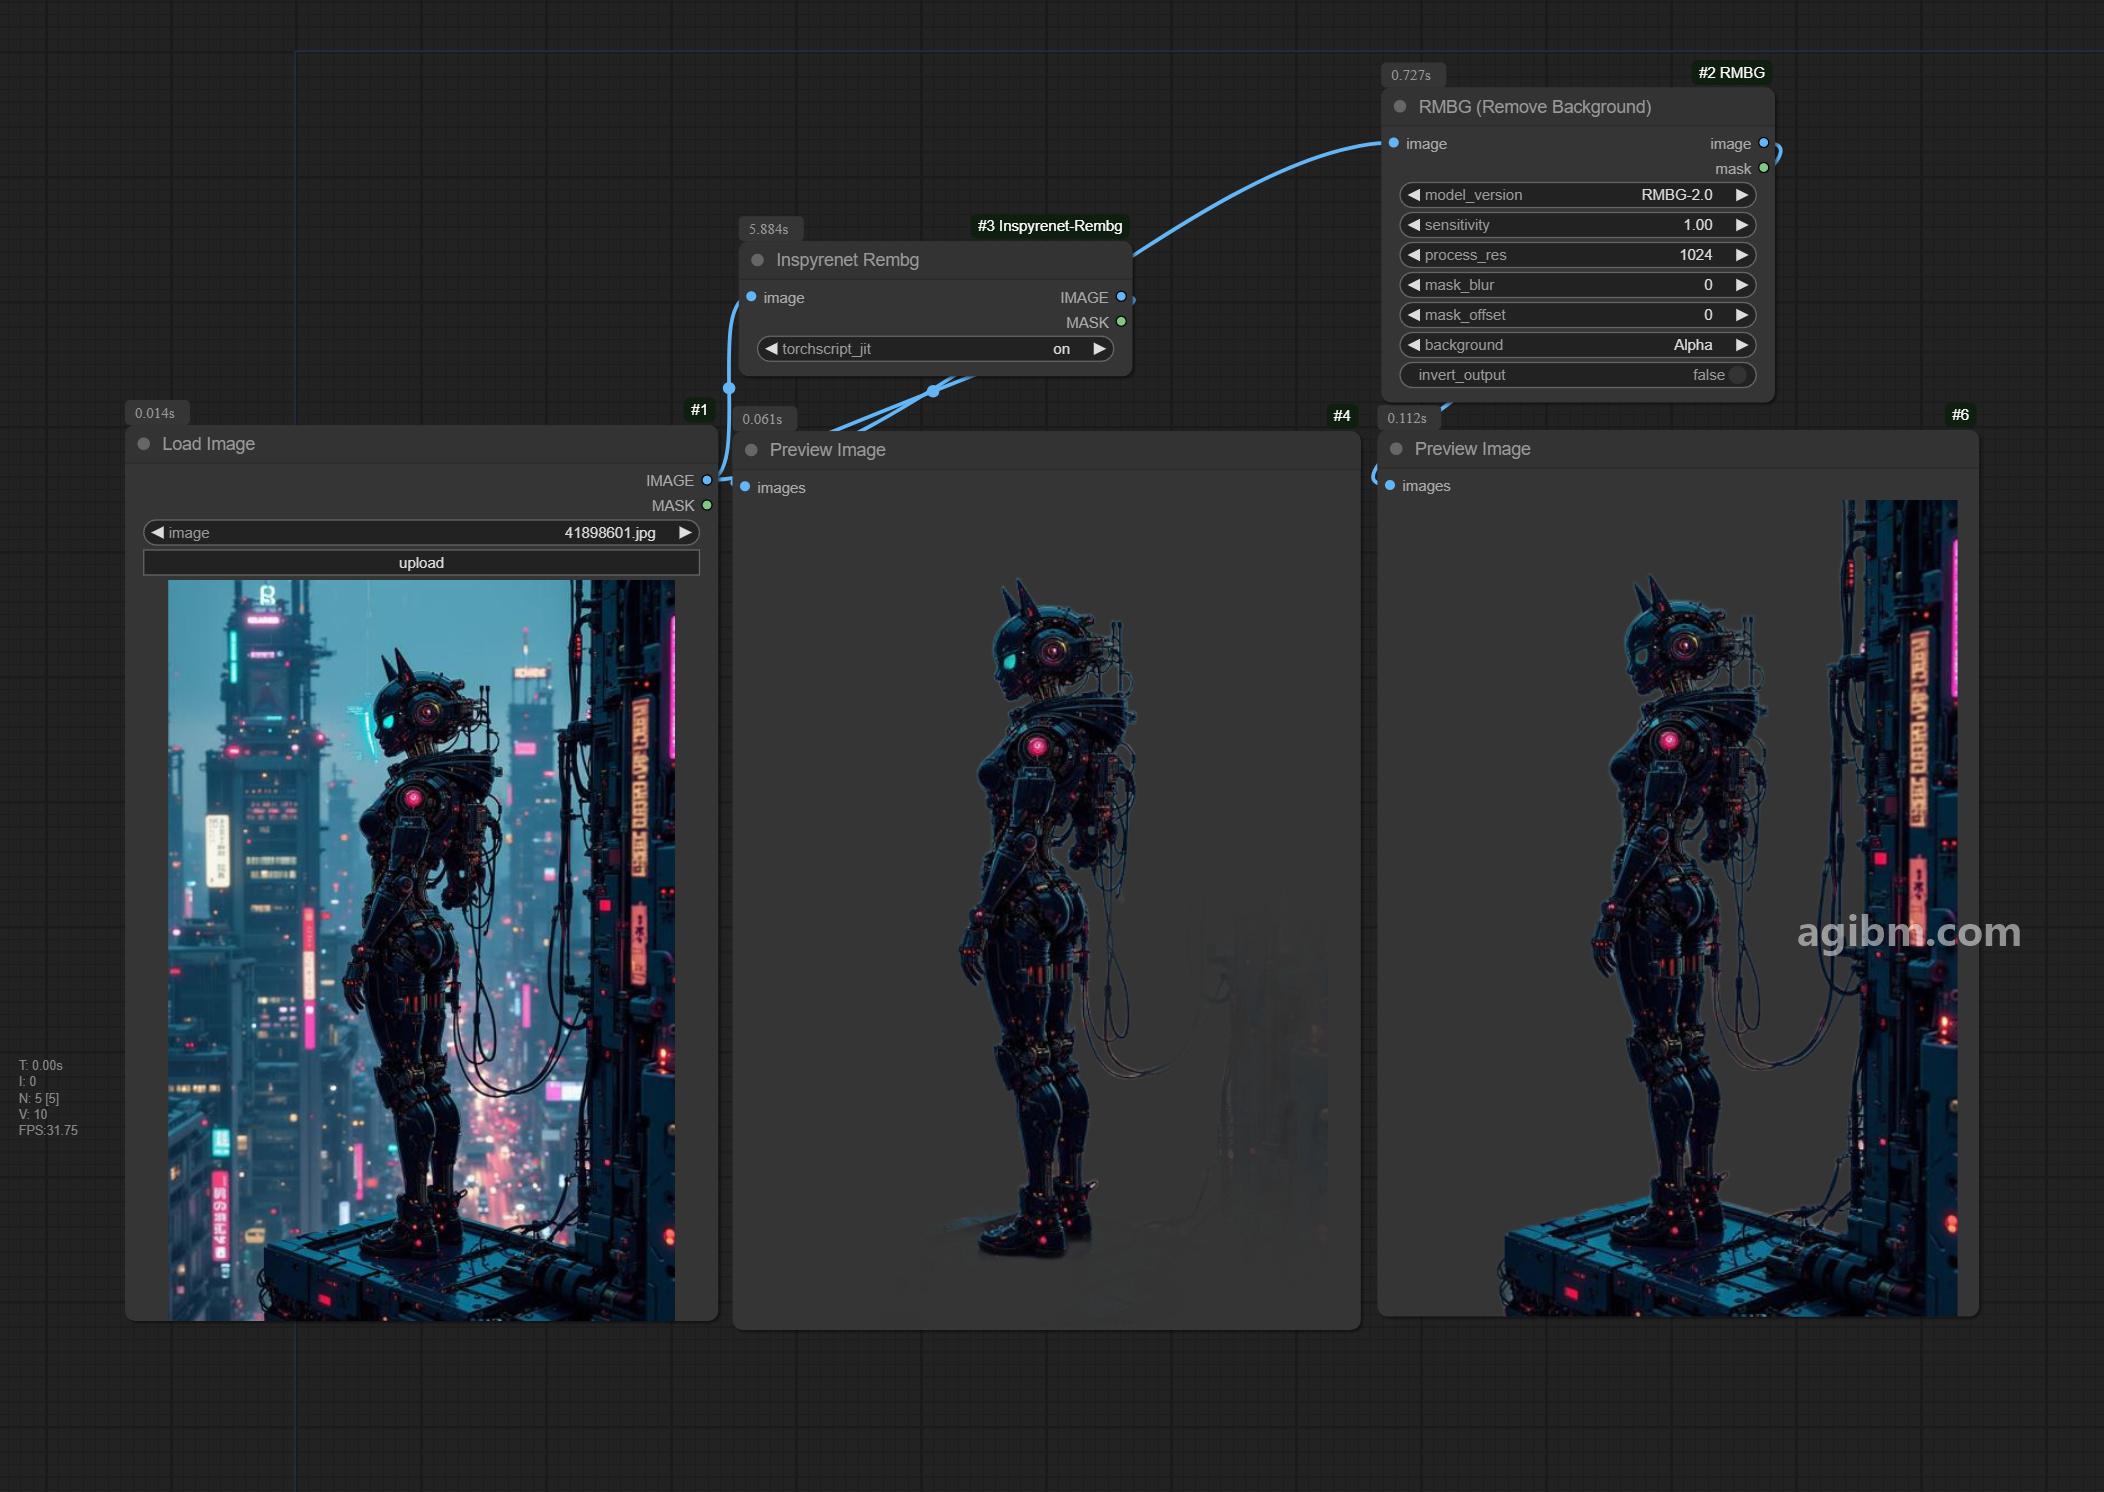Screen dimensions: 2104x1492
Task: Click the images input socket of #4 Preview Image
Action: [745, 487]
